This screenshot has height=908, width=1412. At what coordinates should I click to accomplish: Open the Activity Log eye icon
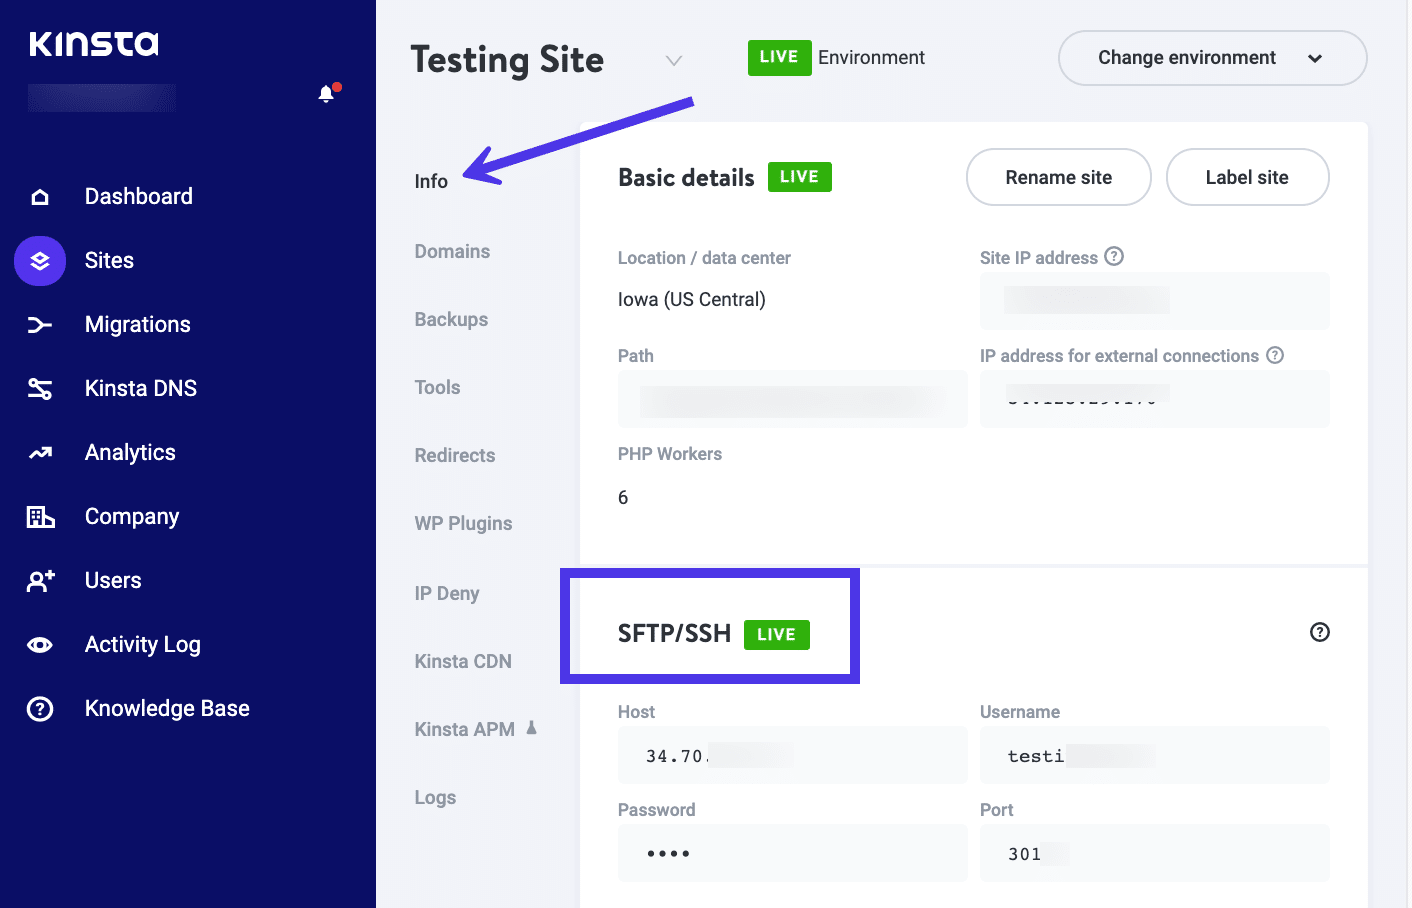40,644
